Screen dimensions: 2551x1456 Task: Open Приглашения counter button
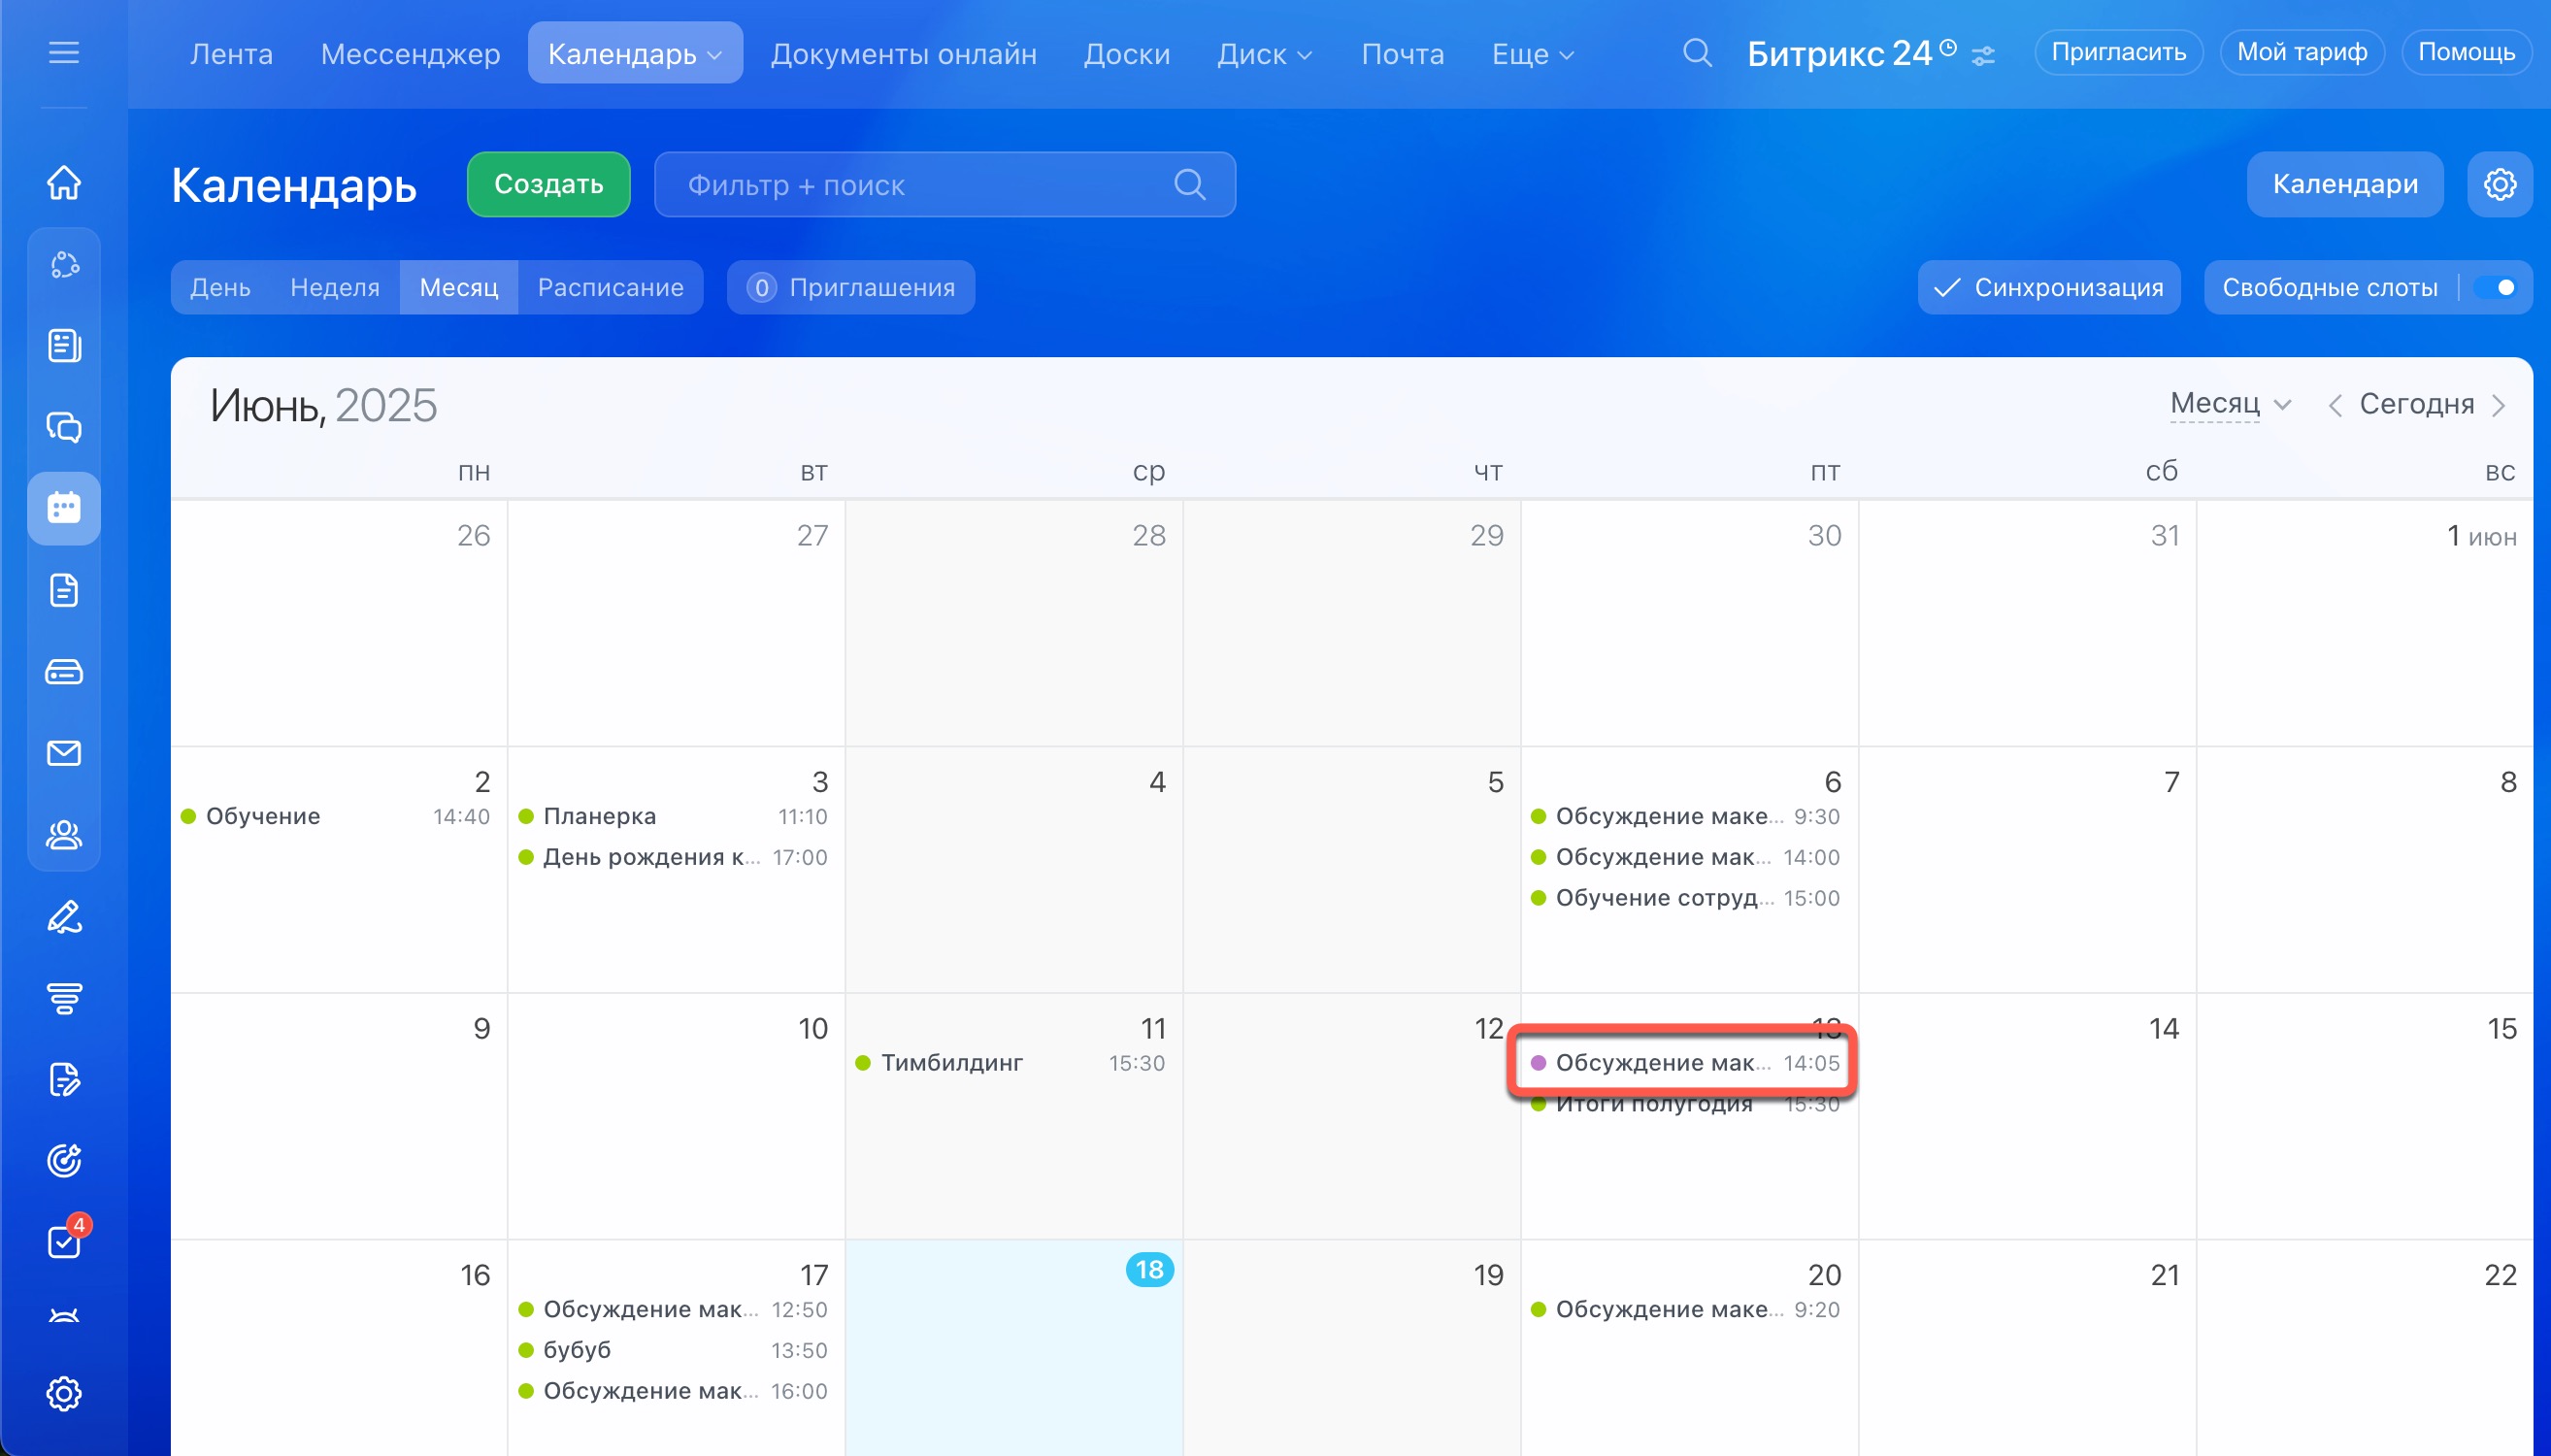(x=850, y=288)
